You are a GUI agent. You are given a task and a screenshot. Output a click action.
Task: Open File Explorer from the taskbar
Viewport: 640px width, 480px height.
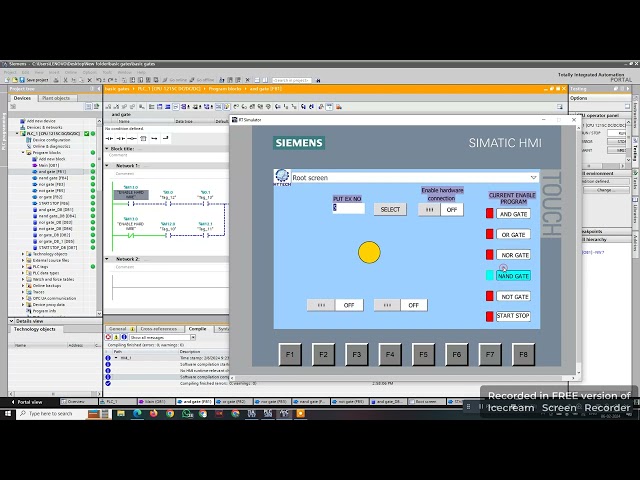coord(121,413)
